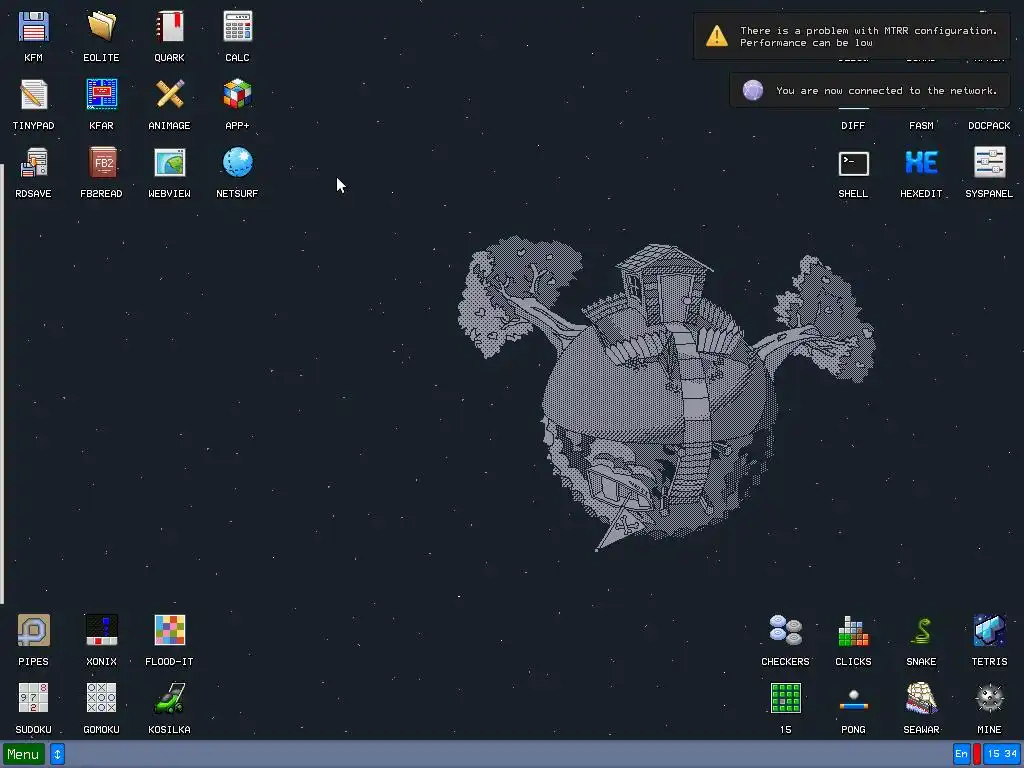Start the 15 puzzle game icon
The image size is (1024, 768).
coord(786,699)
